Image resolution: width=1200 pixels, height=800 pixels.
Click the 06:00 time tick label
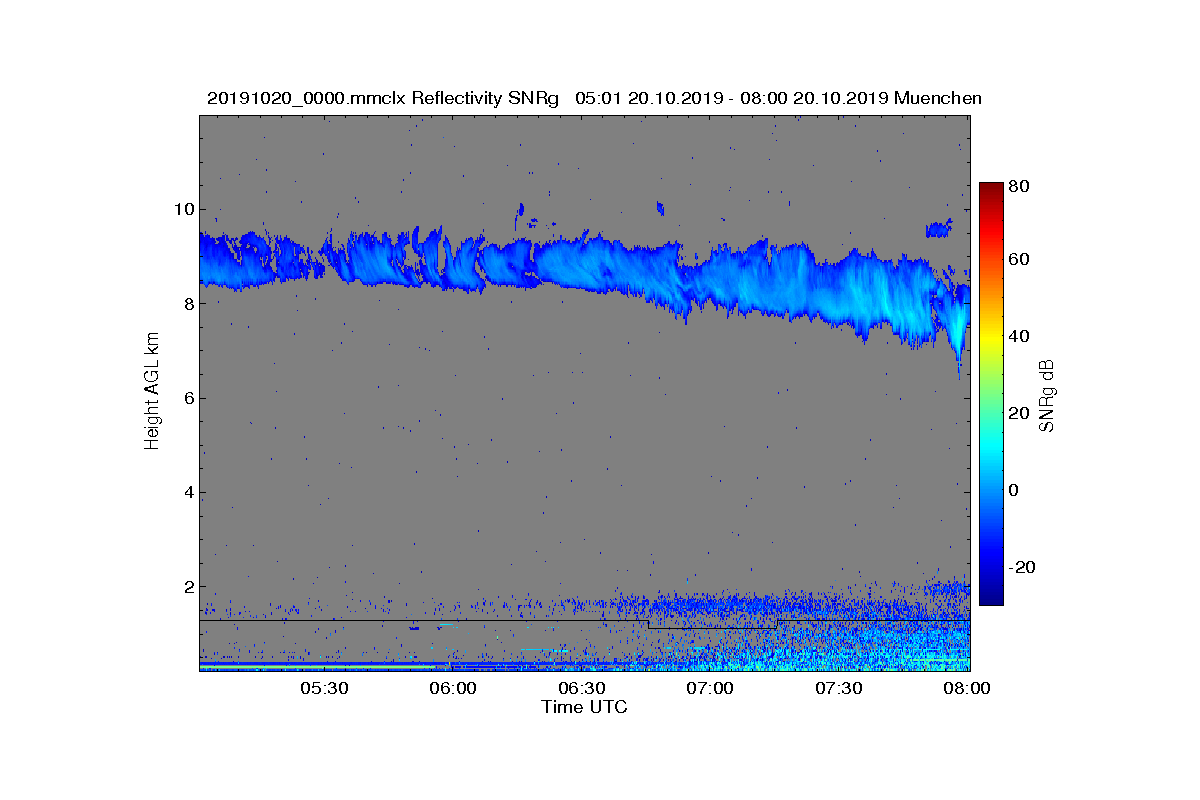(x=455, y=689)
